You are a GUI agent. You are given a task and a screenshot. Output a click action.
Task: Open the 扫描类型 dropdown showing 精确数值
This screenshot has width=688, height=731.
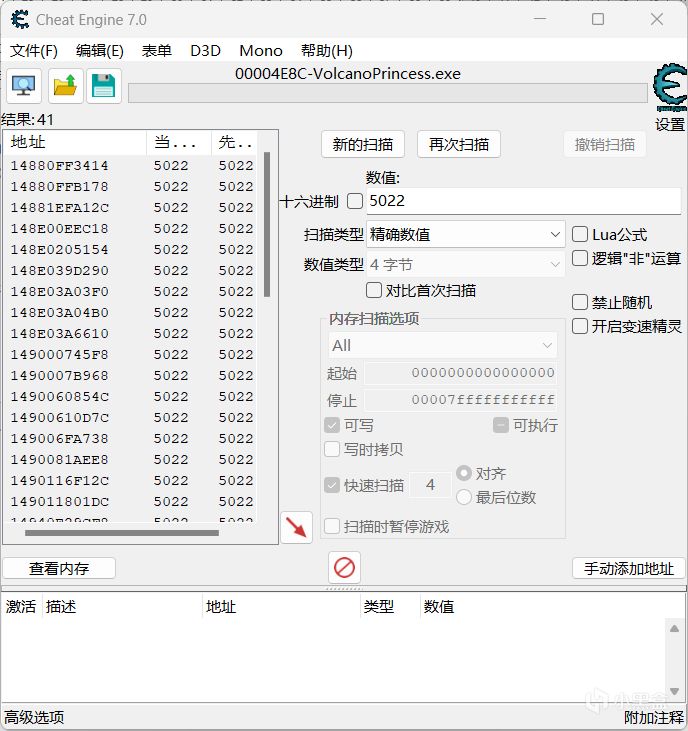pos(466,234)
